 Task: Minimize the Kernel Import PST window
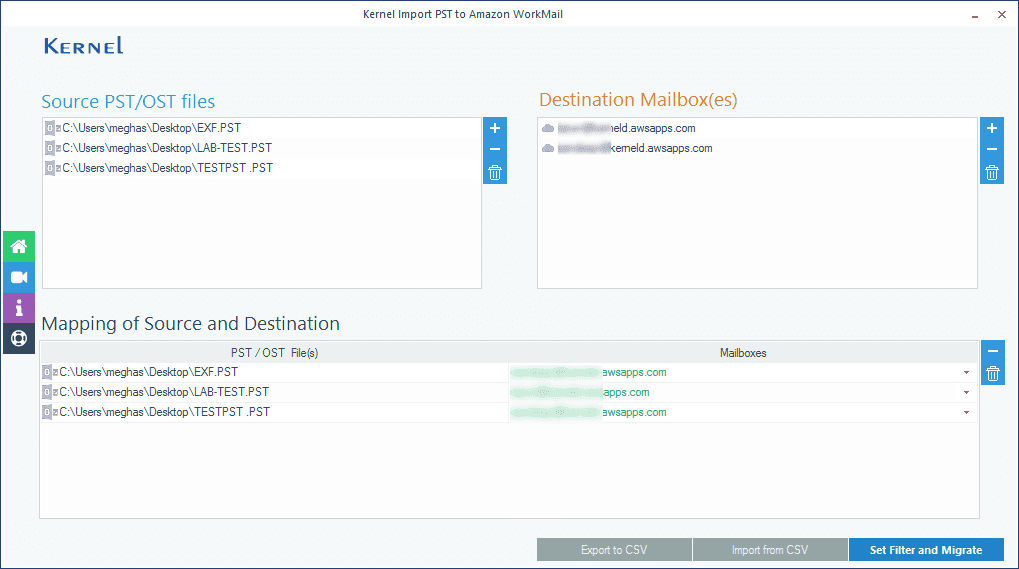click(975, 15)
